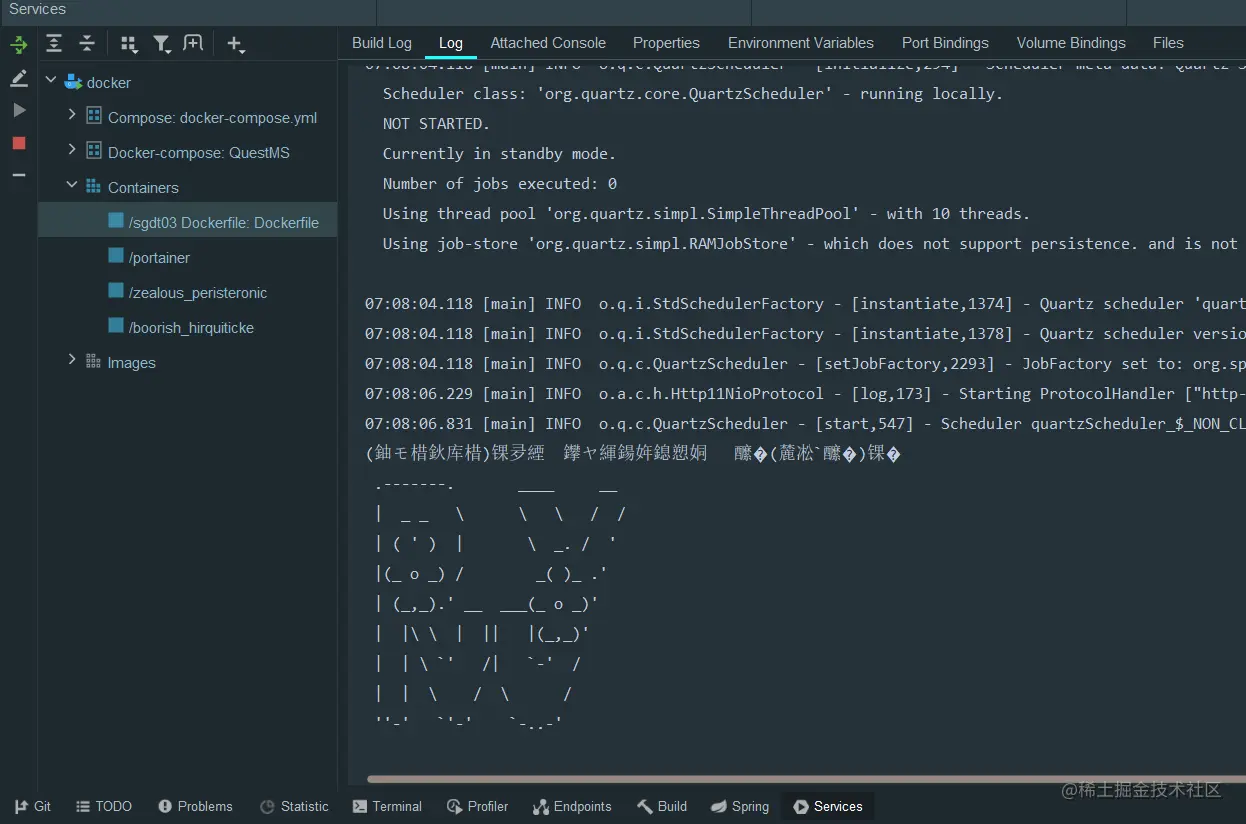Open the Problems tool window
The height and width of the screenshot is (824, 1246).
(x=195, y=806)
